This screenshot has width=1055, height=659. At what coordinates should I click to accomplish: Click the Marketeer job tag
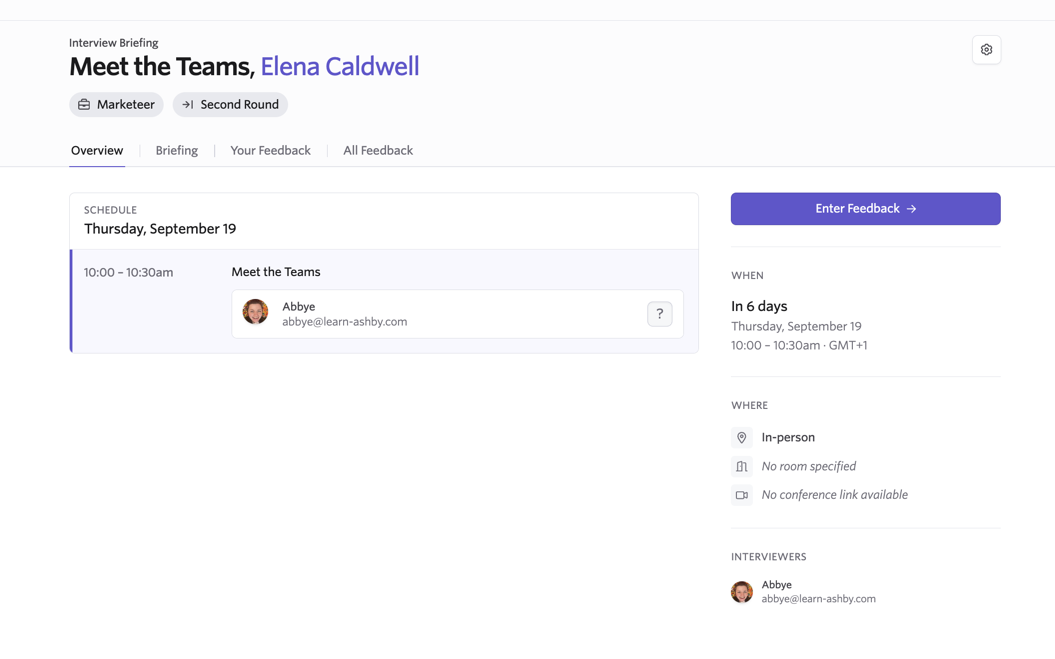116,104
